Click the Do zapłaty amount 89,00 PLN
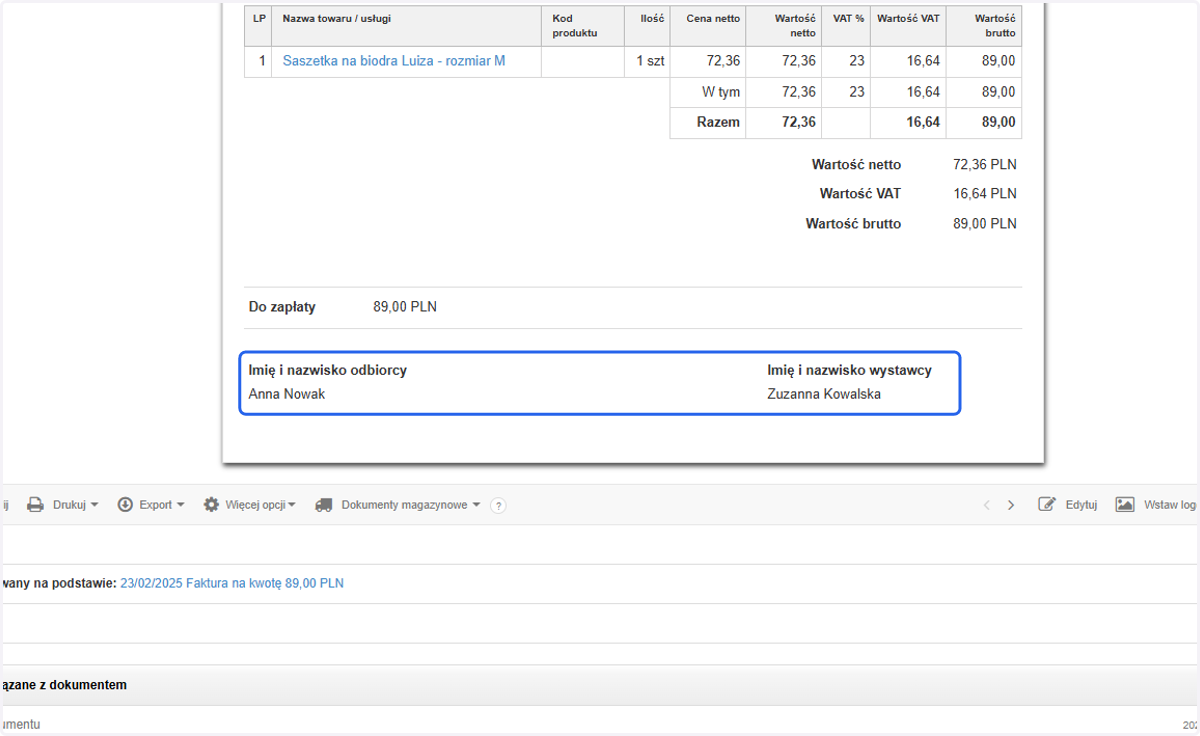The width and height of the screenshot is (1200, 736). [405, 307]
